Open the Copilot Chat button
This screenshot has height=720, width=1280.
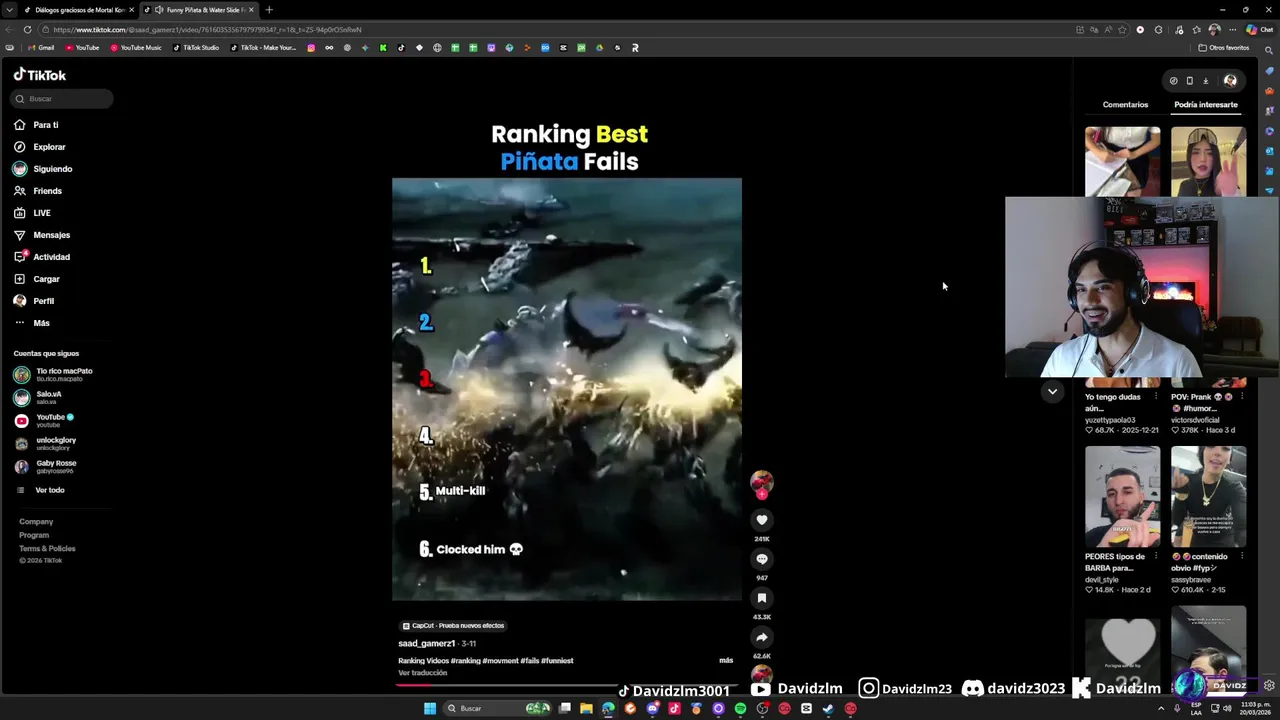[x=1259, y=30]
